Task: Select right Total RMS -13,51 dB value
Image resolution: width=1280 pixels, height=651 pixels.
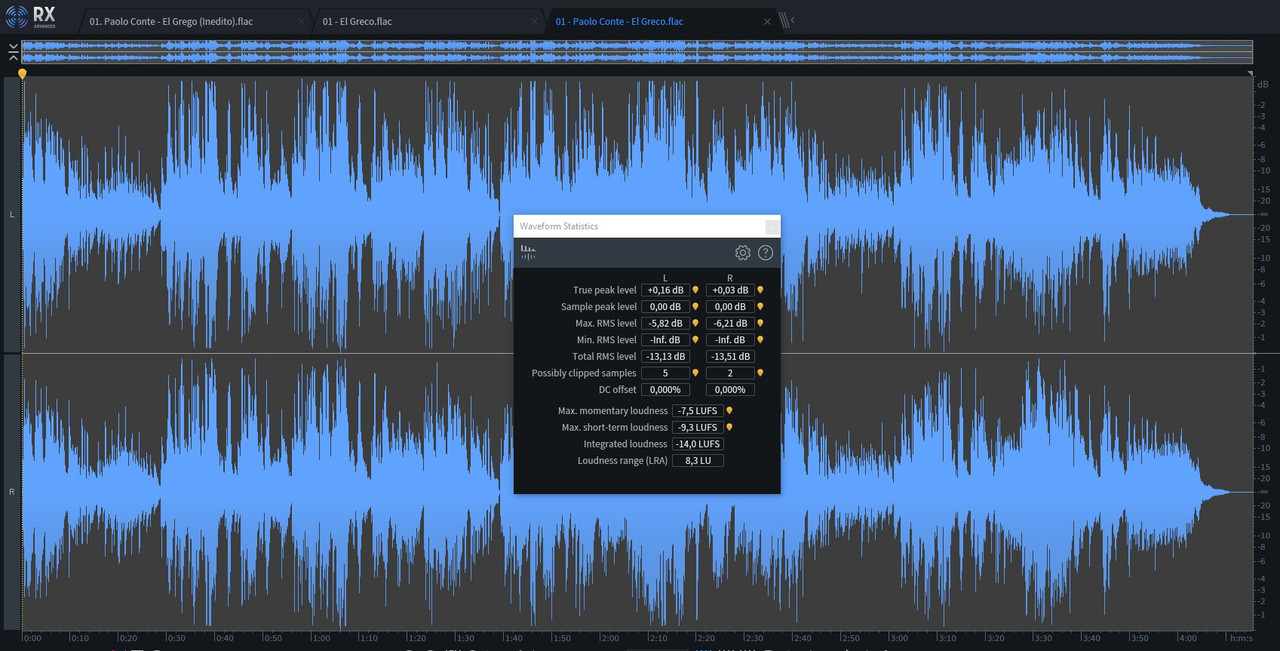Action: click(730, 356)
